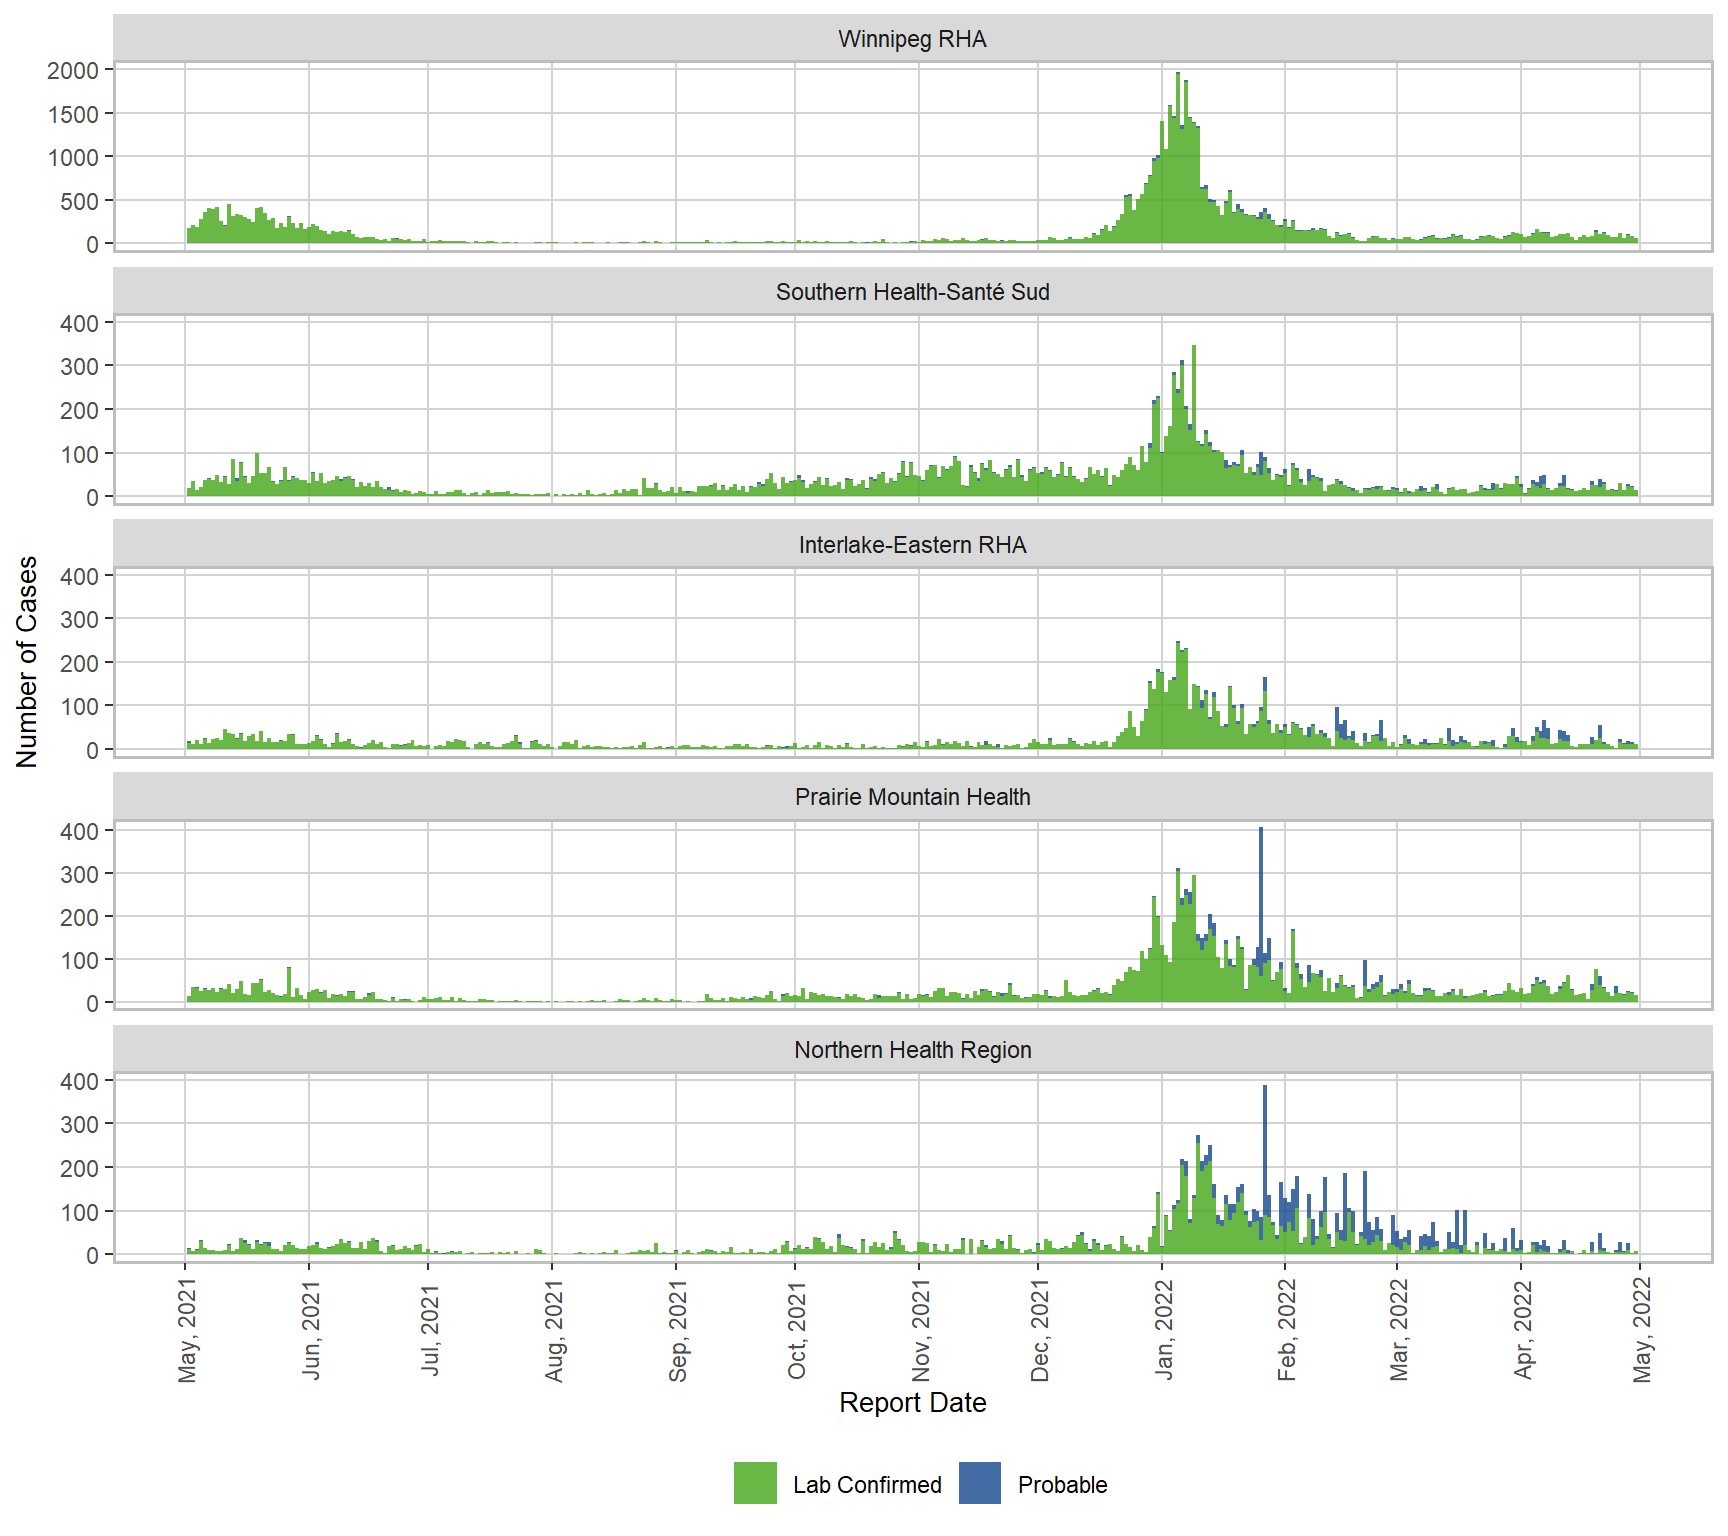The image size is (1728, 1536).
Task: Click the green Lab Confirmed legend swatch
Action: pyautogui.click(x=755, y=1483)
